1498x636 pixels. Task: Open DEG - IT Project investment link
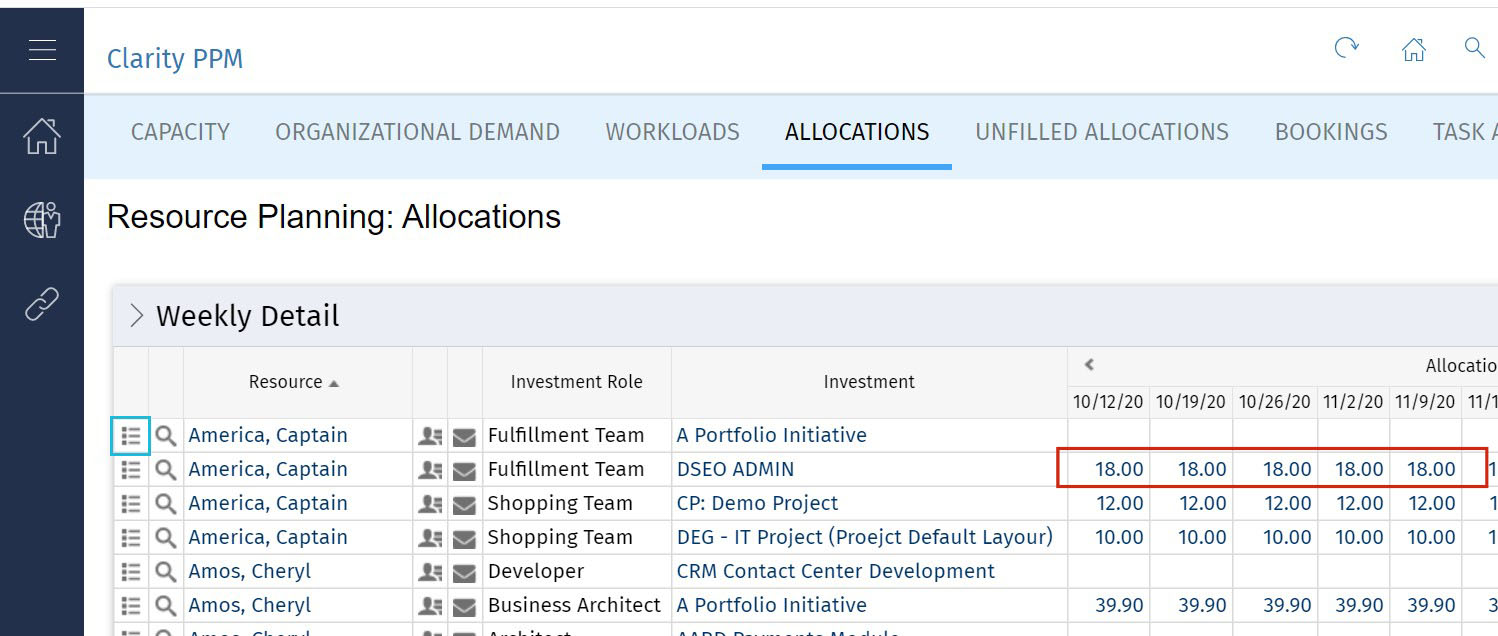(x=865, y=537)
